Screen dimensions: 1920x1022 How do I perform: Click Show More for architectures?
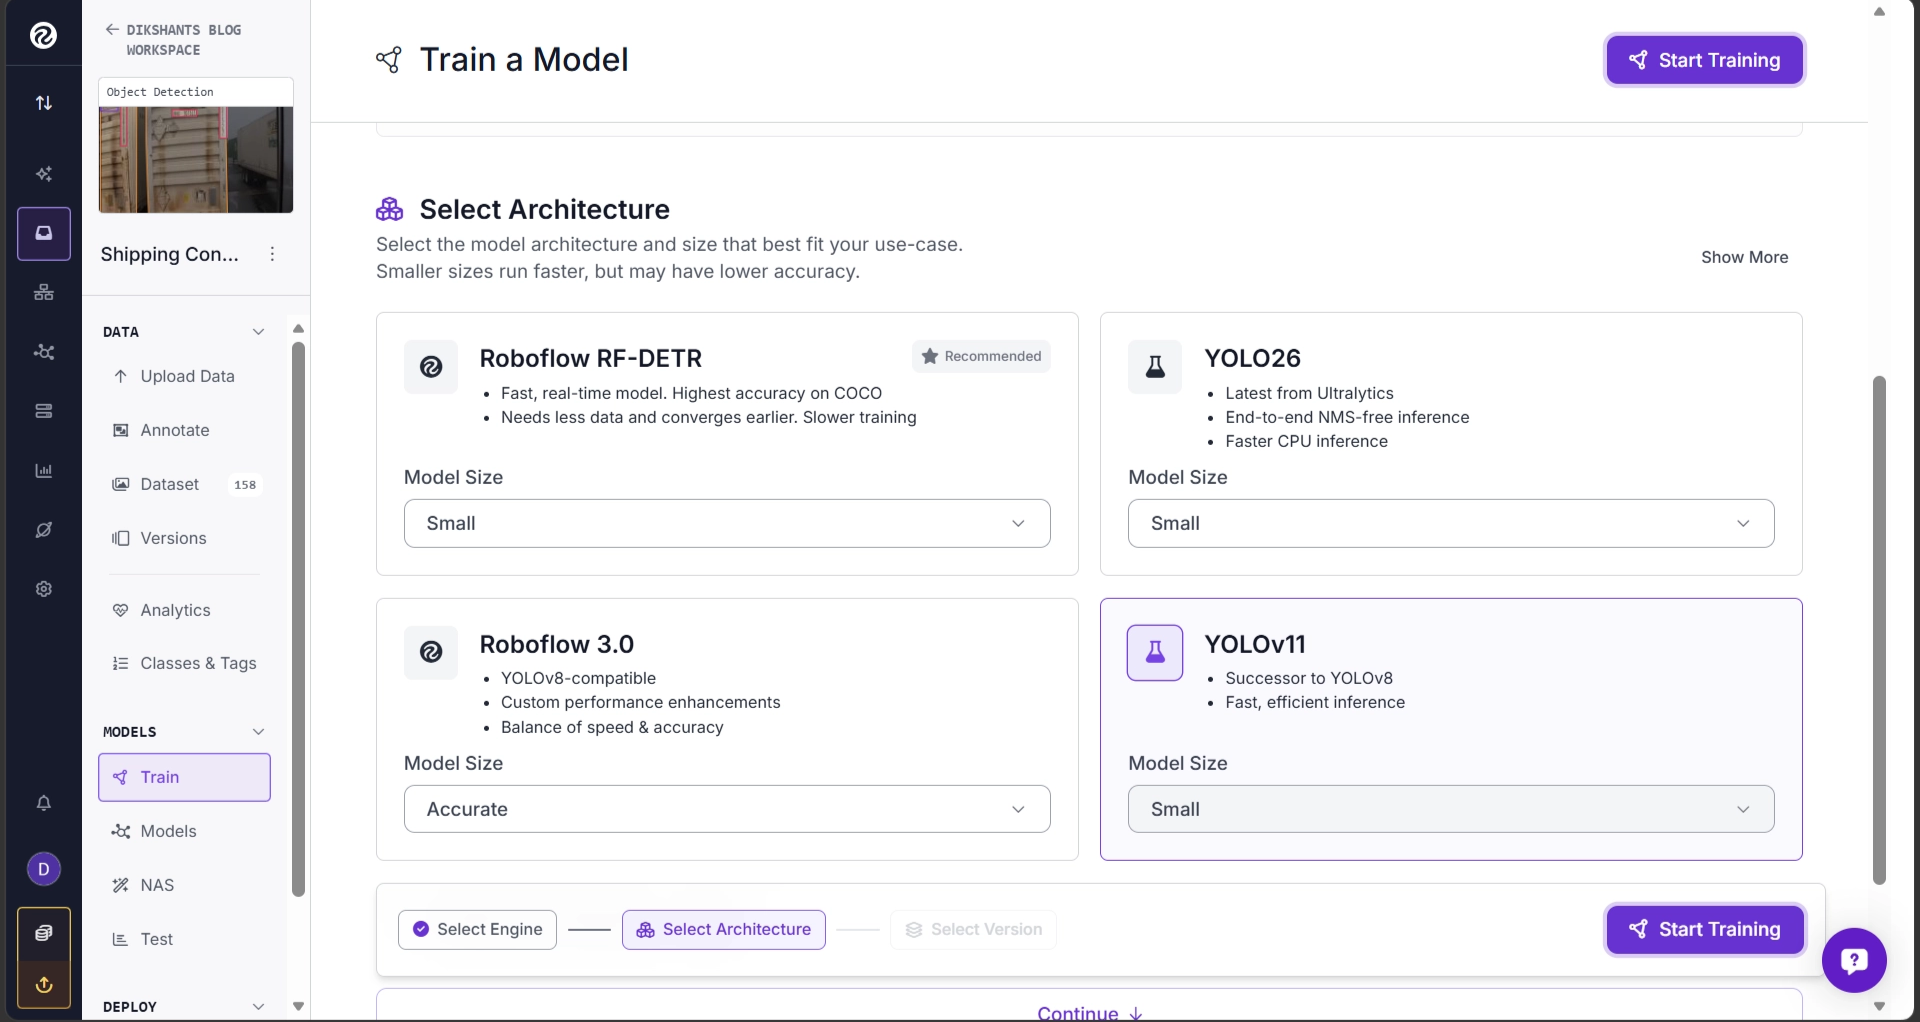pyautogui.click(x=1745, y=257)
